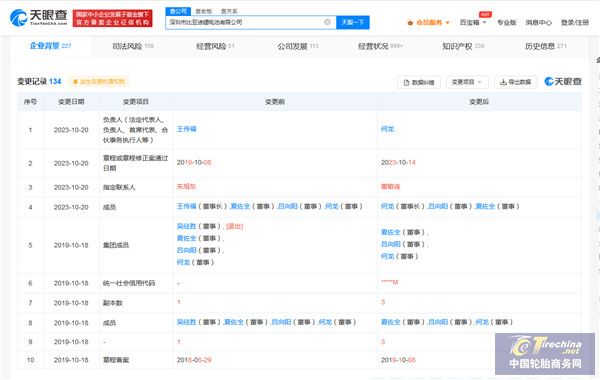Click 何龙 (董事长) in row 4 变更后
The width and height of the screenshot is (600, 380).
(x=387, y=206)
